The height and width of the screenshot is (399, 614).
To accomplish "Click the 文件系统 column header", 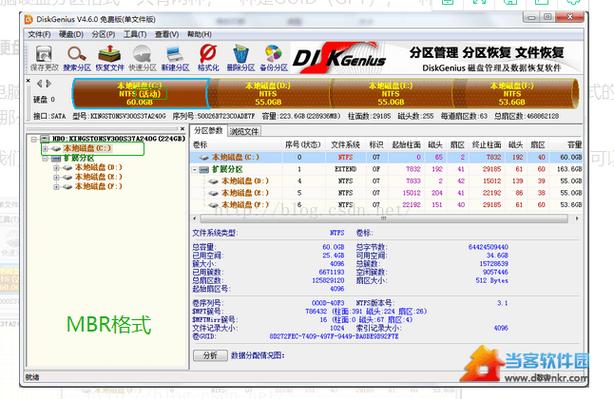I will pyautogui.click(x=345, y=145).
